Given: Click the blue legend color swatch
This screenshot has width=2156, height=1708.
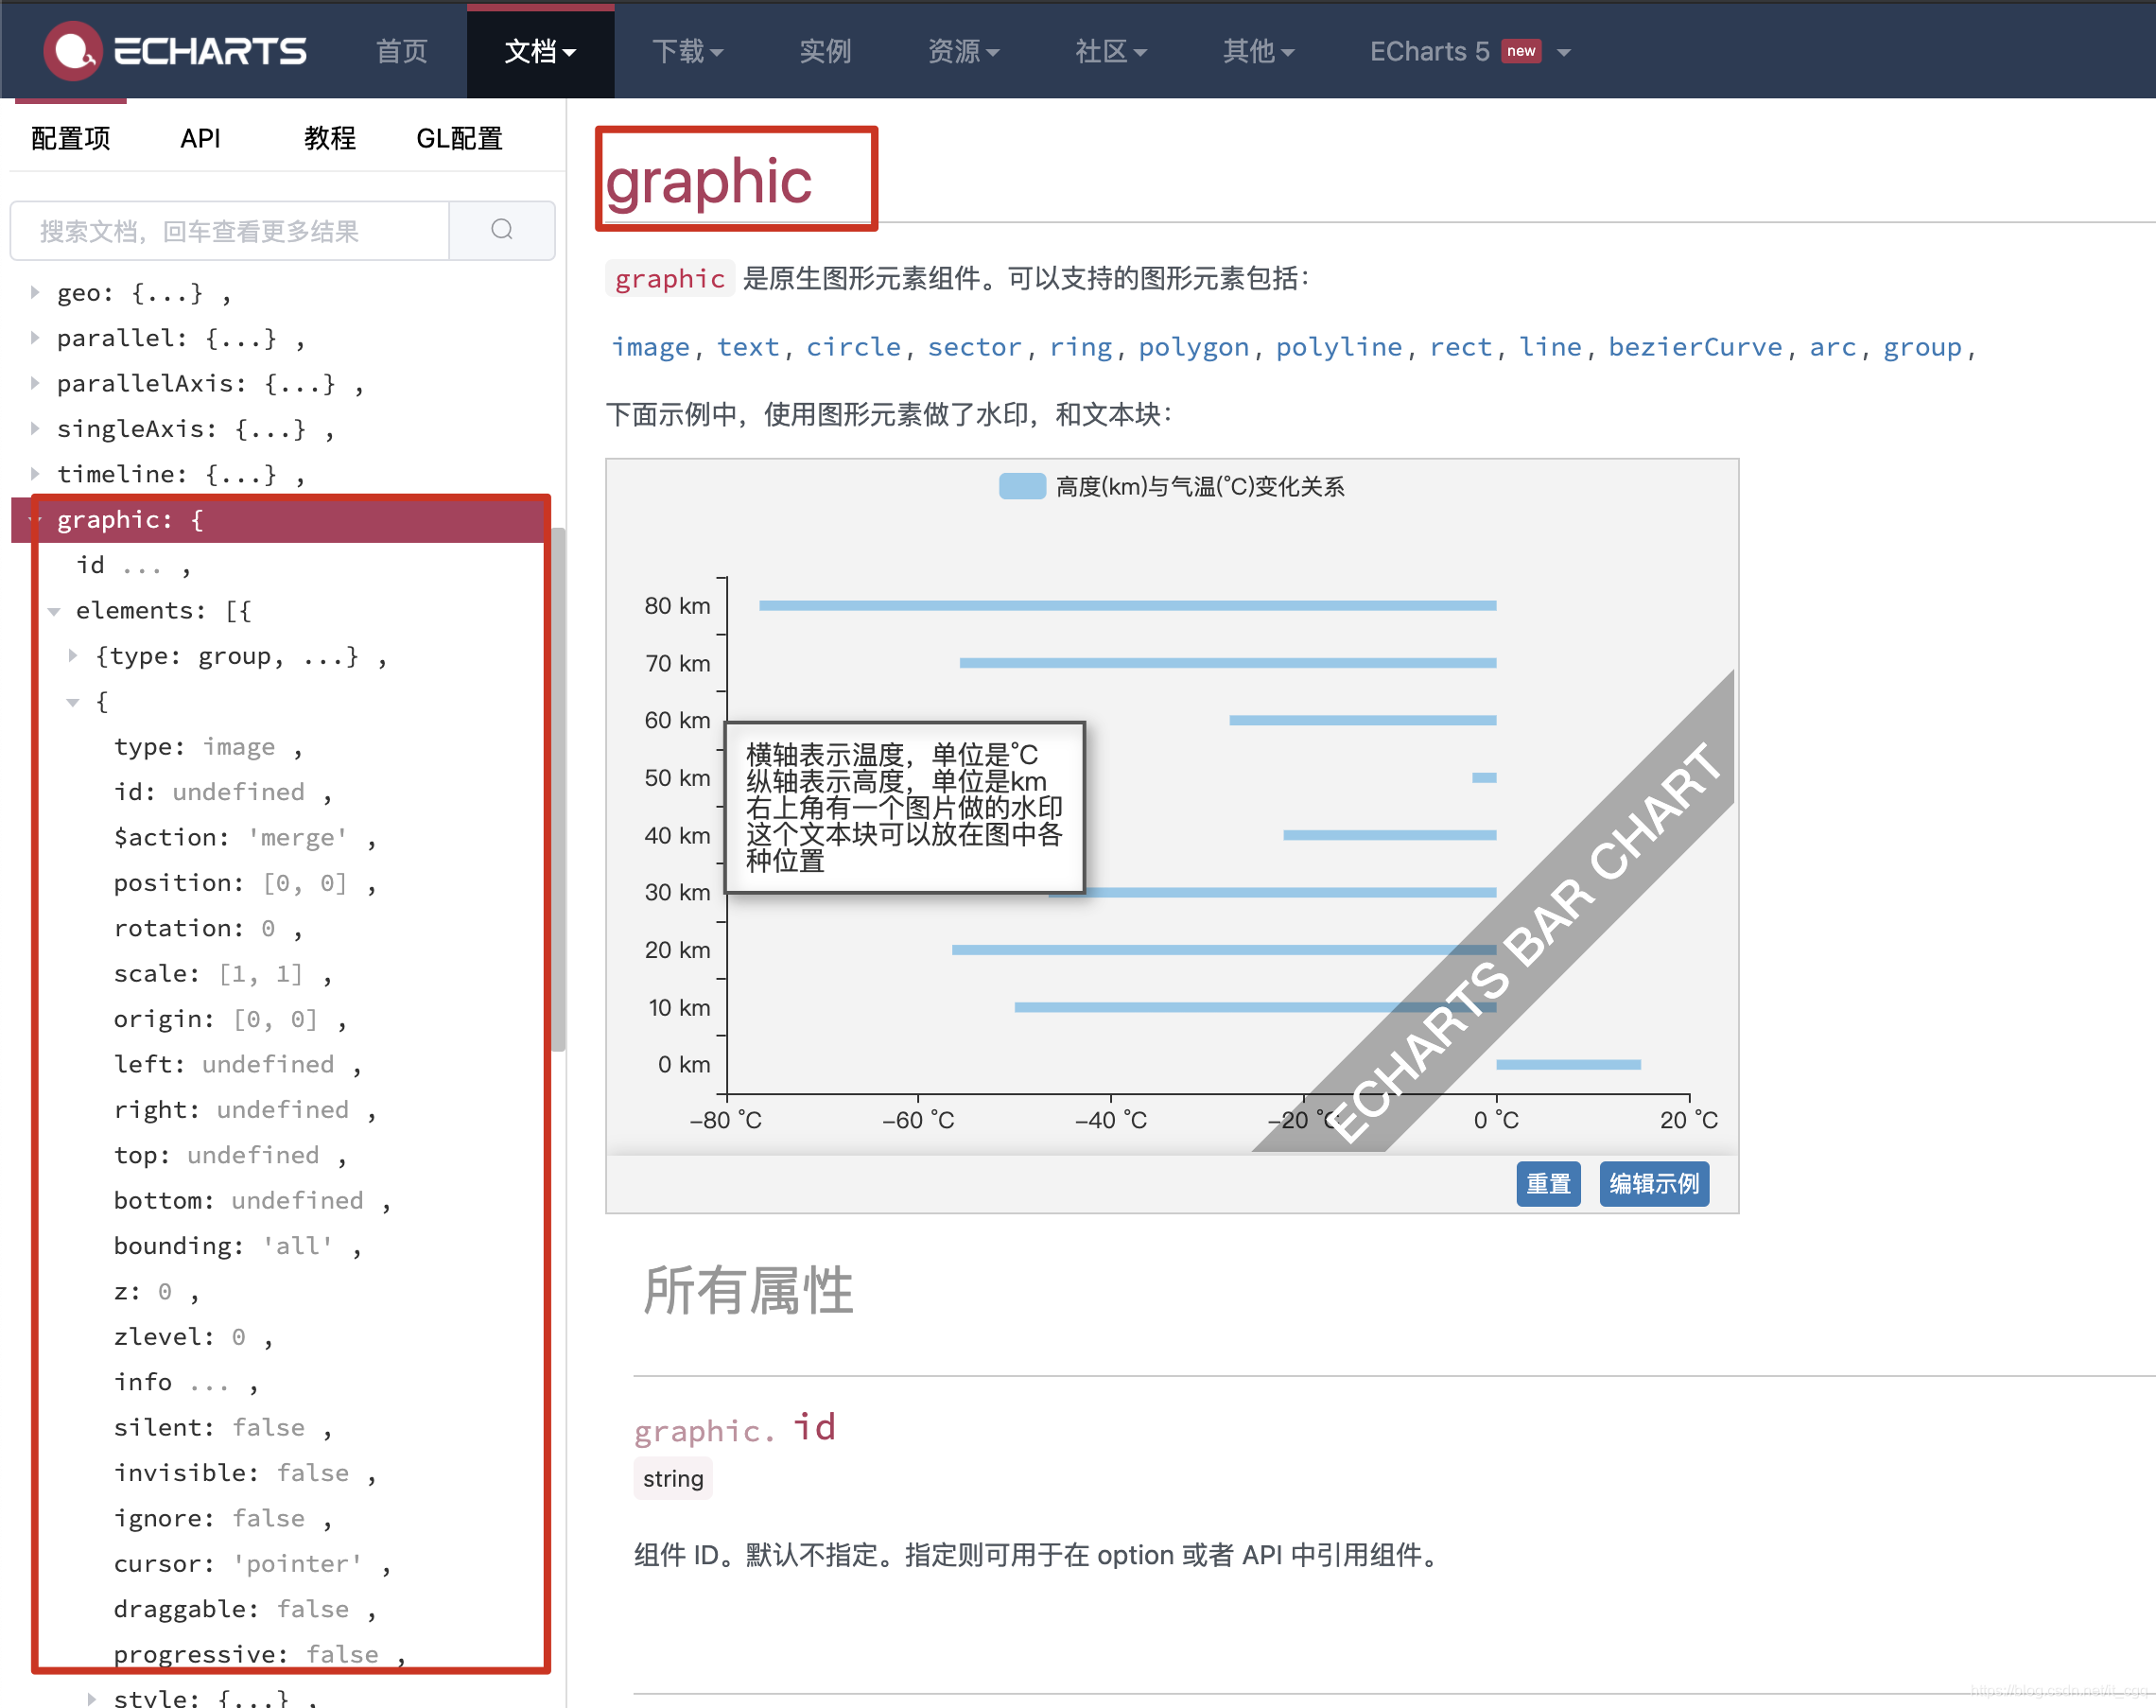Looking at the screenshot, I should click(1021, 485).
